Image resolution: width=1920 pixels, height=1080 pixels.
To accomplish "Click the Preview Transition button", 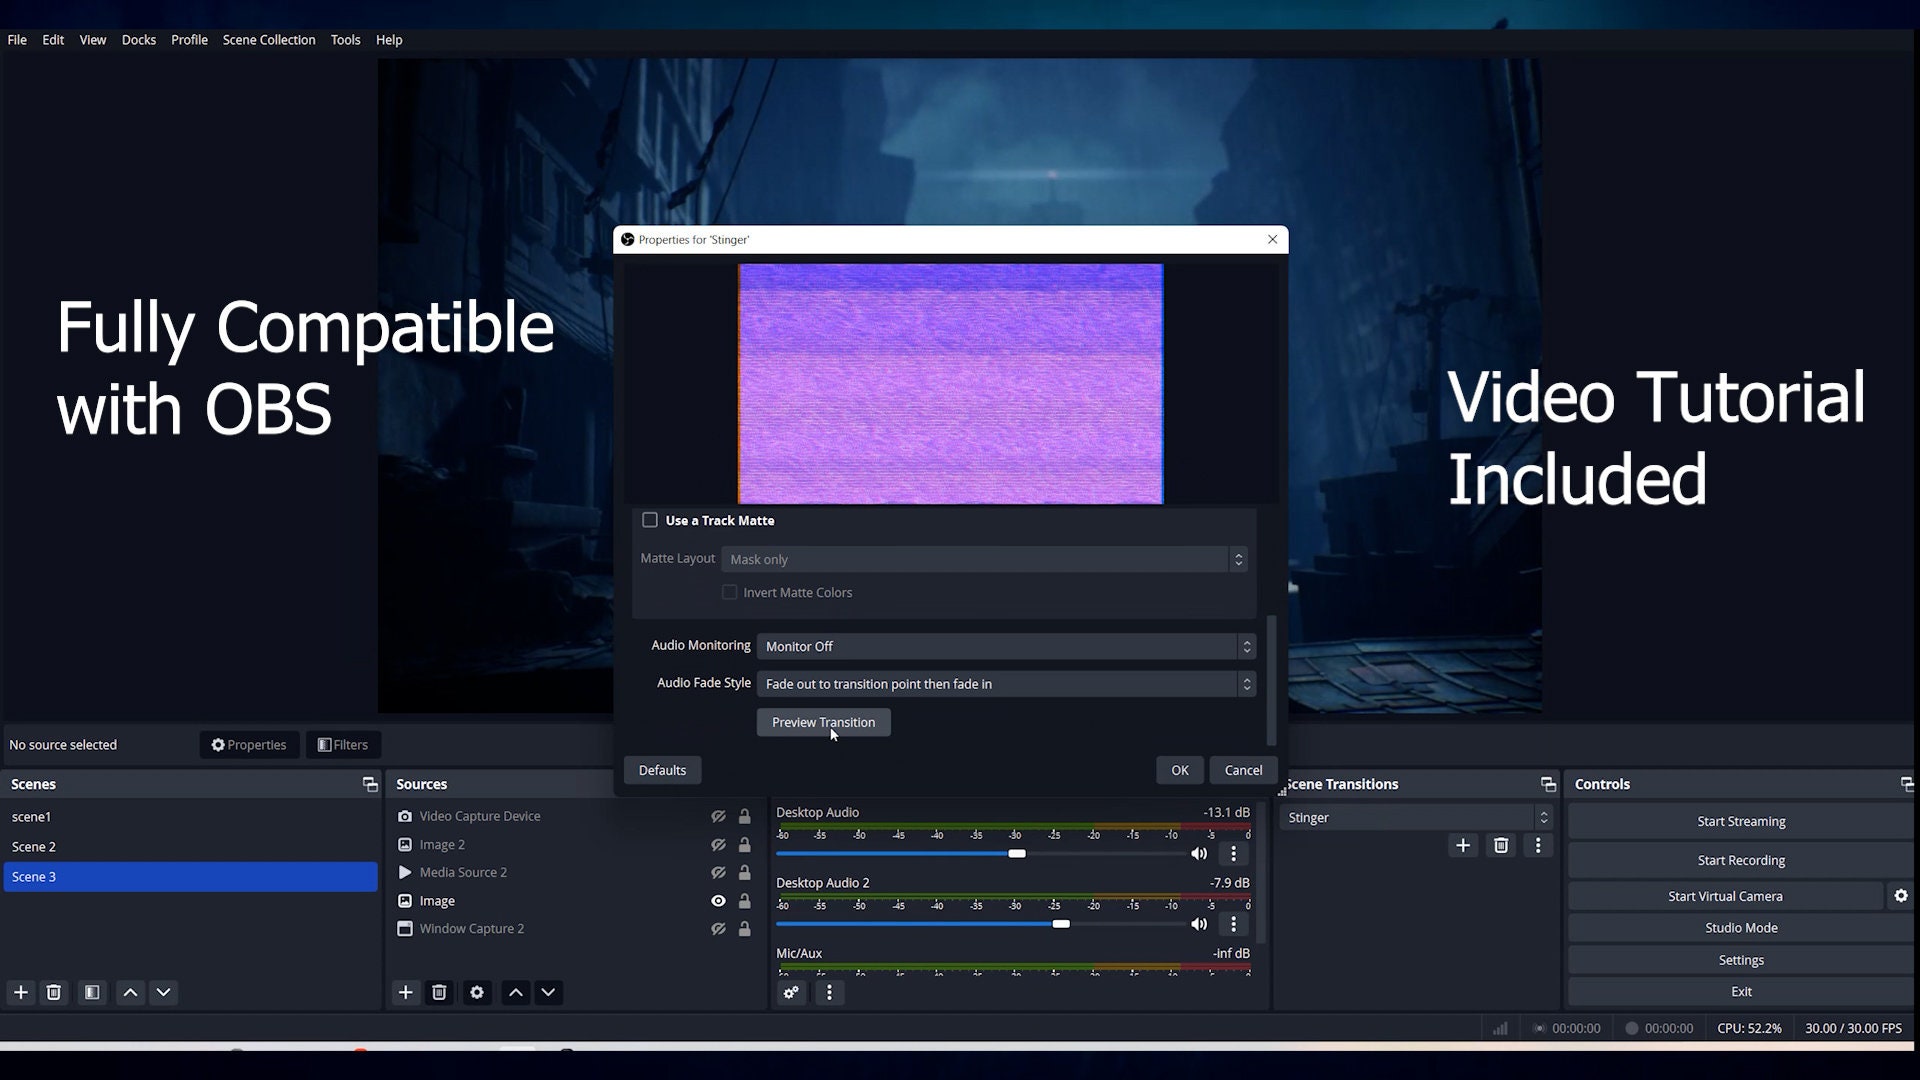I will coord(823,722).
